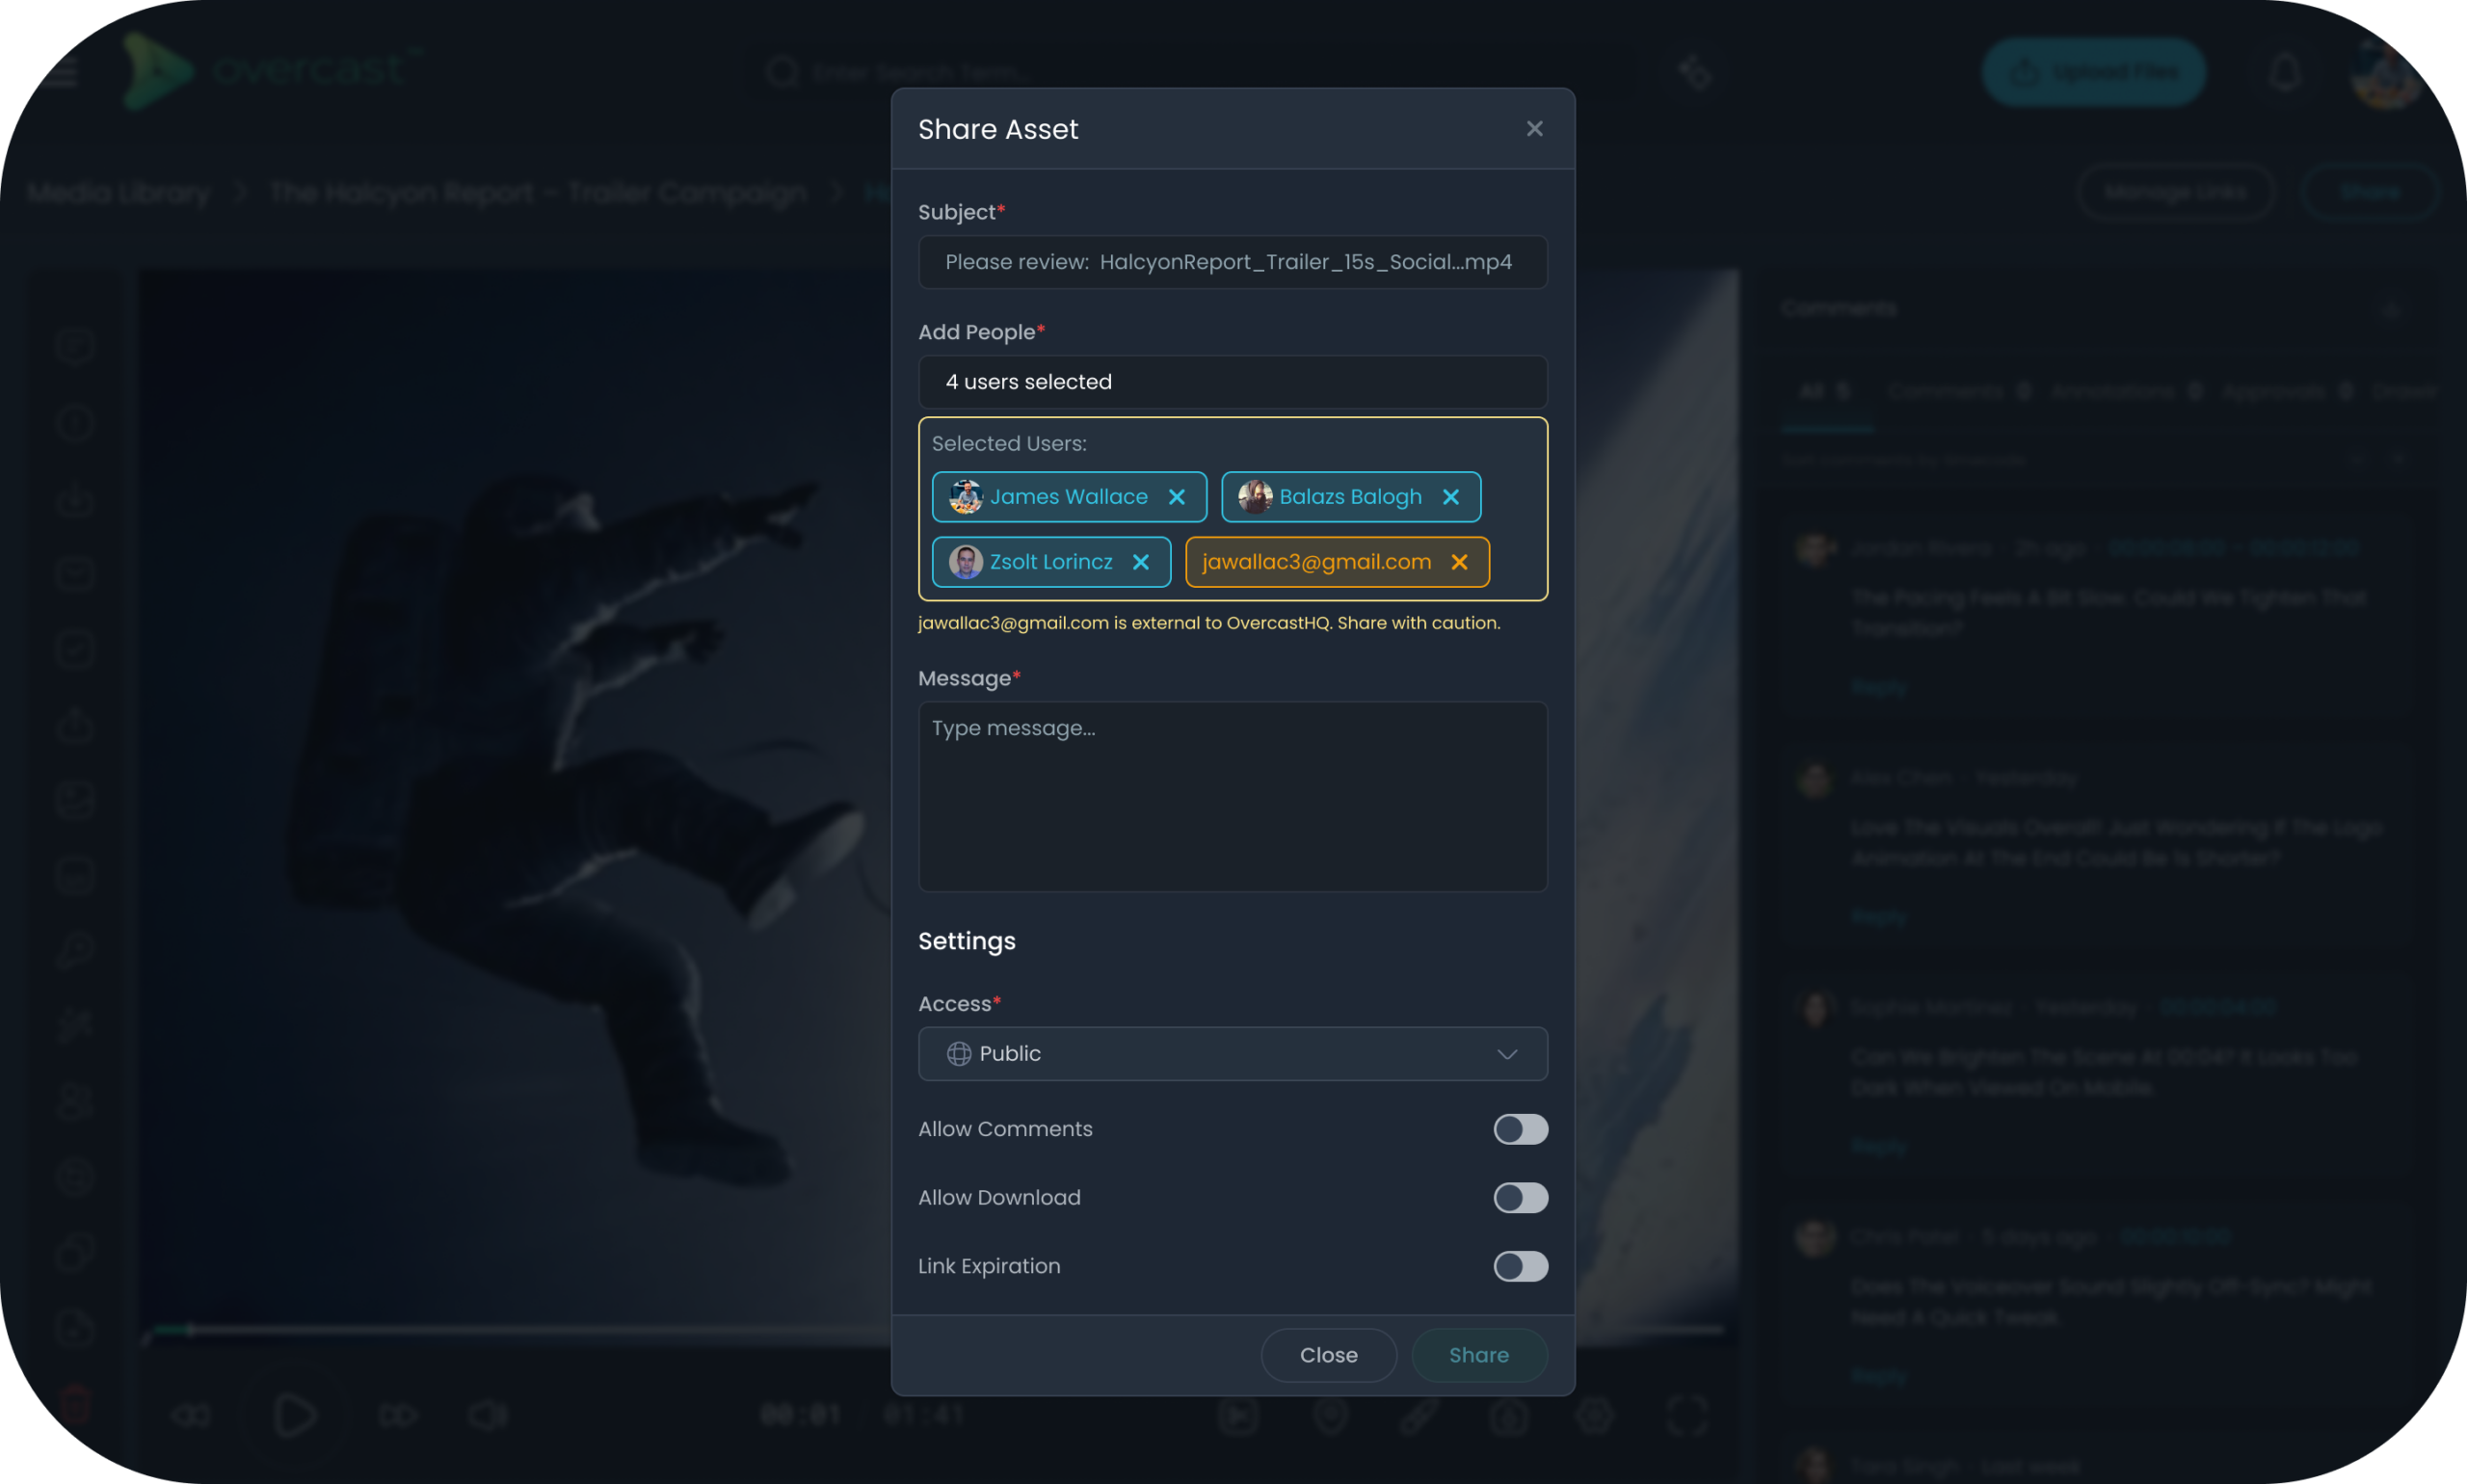Viewport: 2467px width, 1484px height.
Task: Click the globe icon in Access field
Action: (958, 1054)
